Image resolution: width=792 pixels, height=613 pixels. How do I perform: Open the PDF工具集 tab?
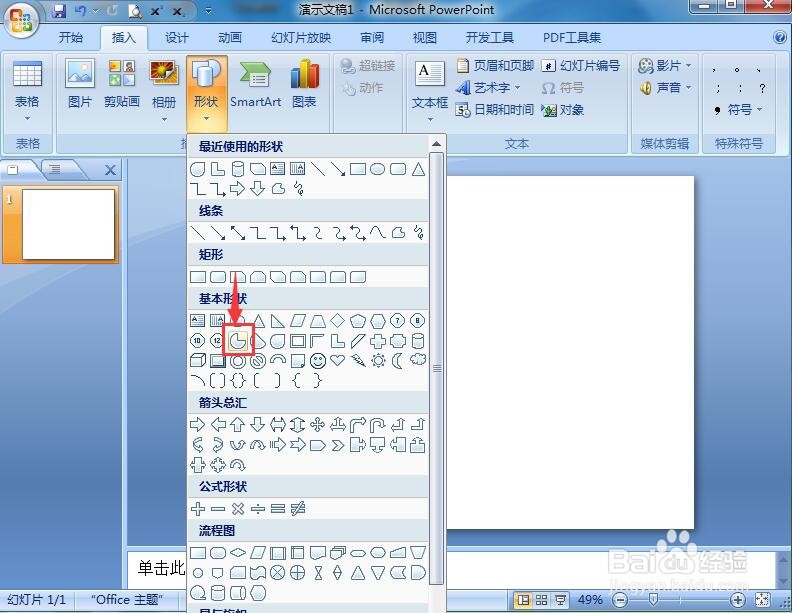572,37
